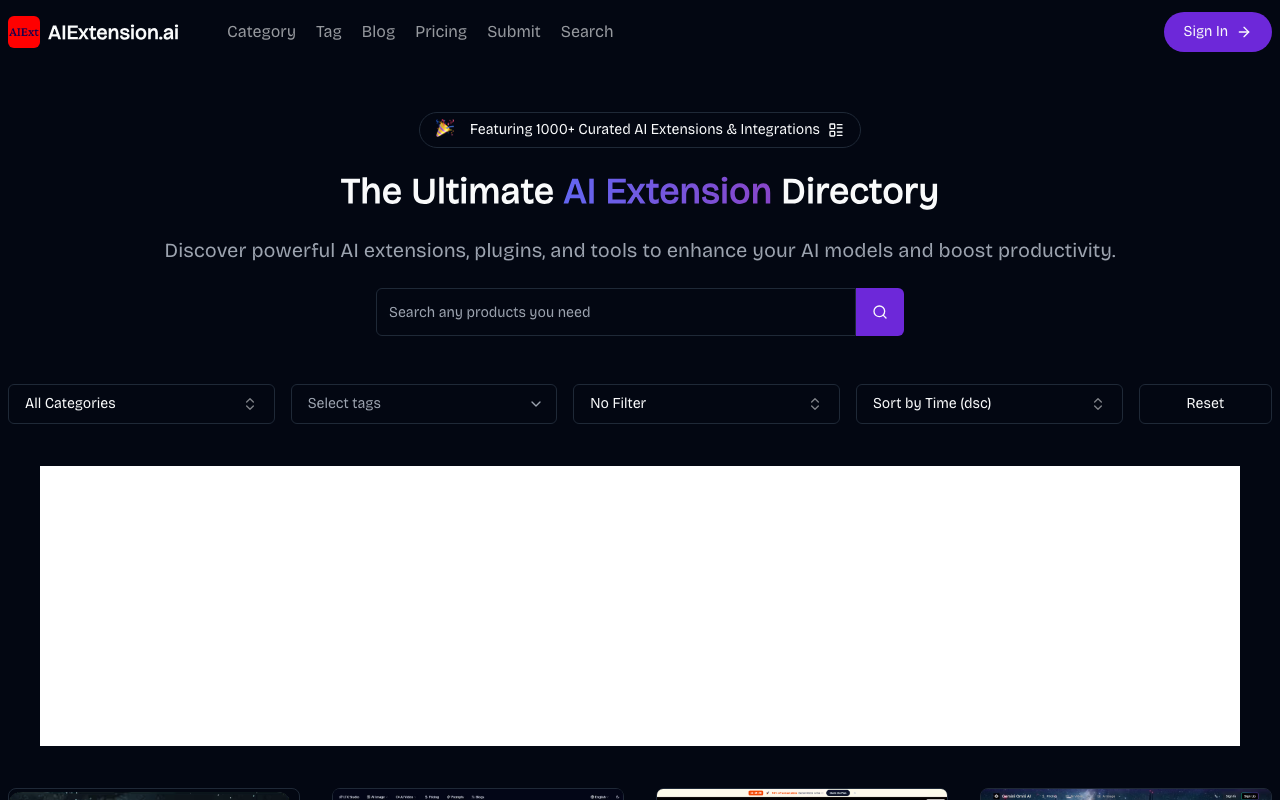
Task: Open the Featuring 1000+ Curated AI Extensions banner
Action: (x=640, y=130)
